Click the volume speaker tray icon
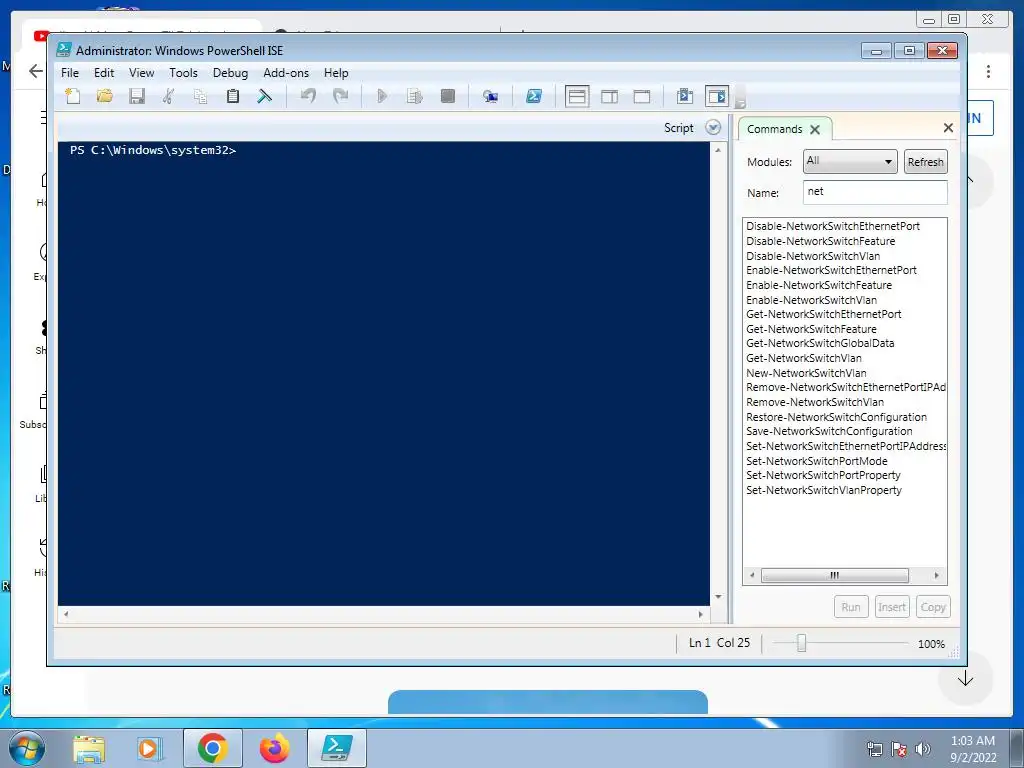Viewport: 1024px width, 768px height. point(923,748)
